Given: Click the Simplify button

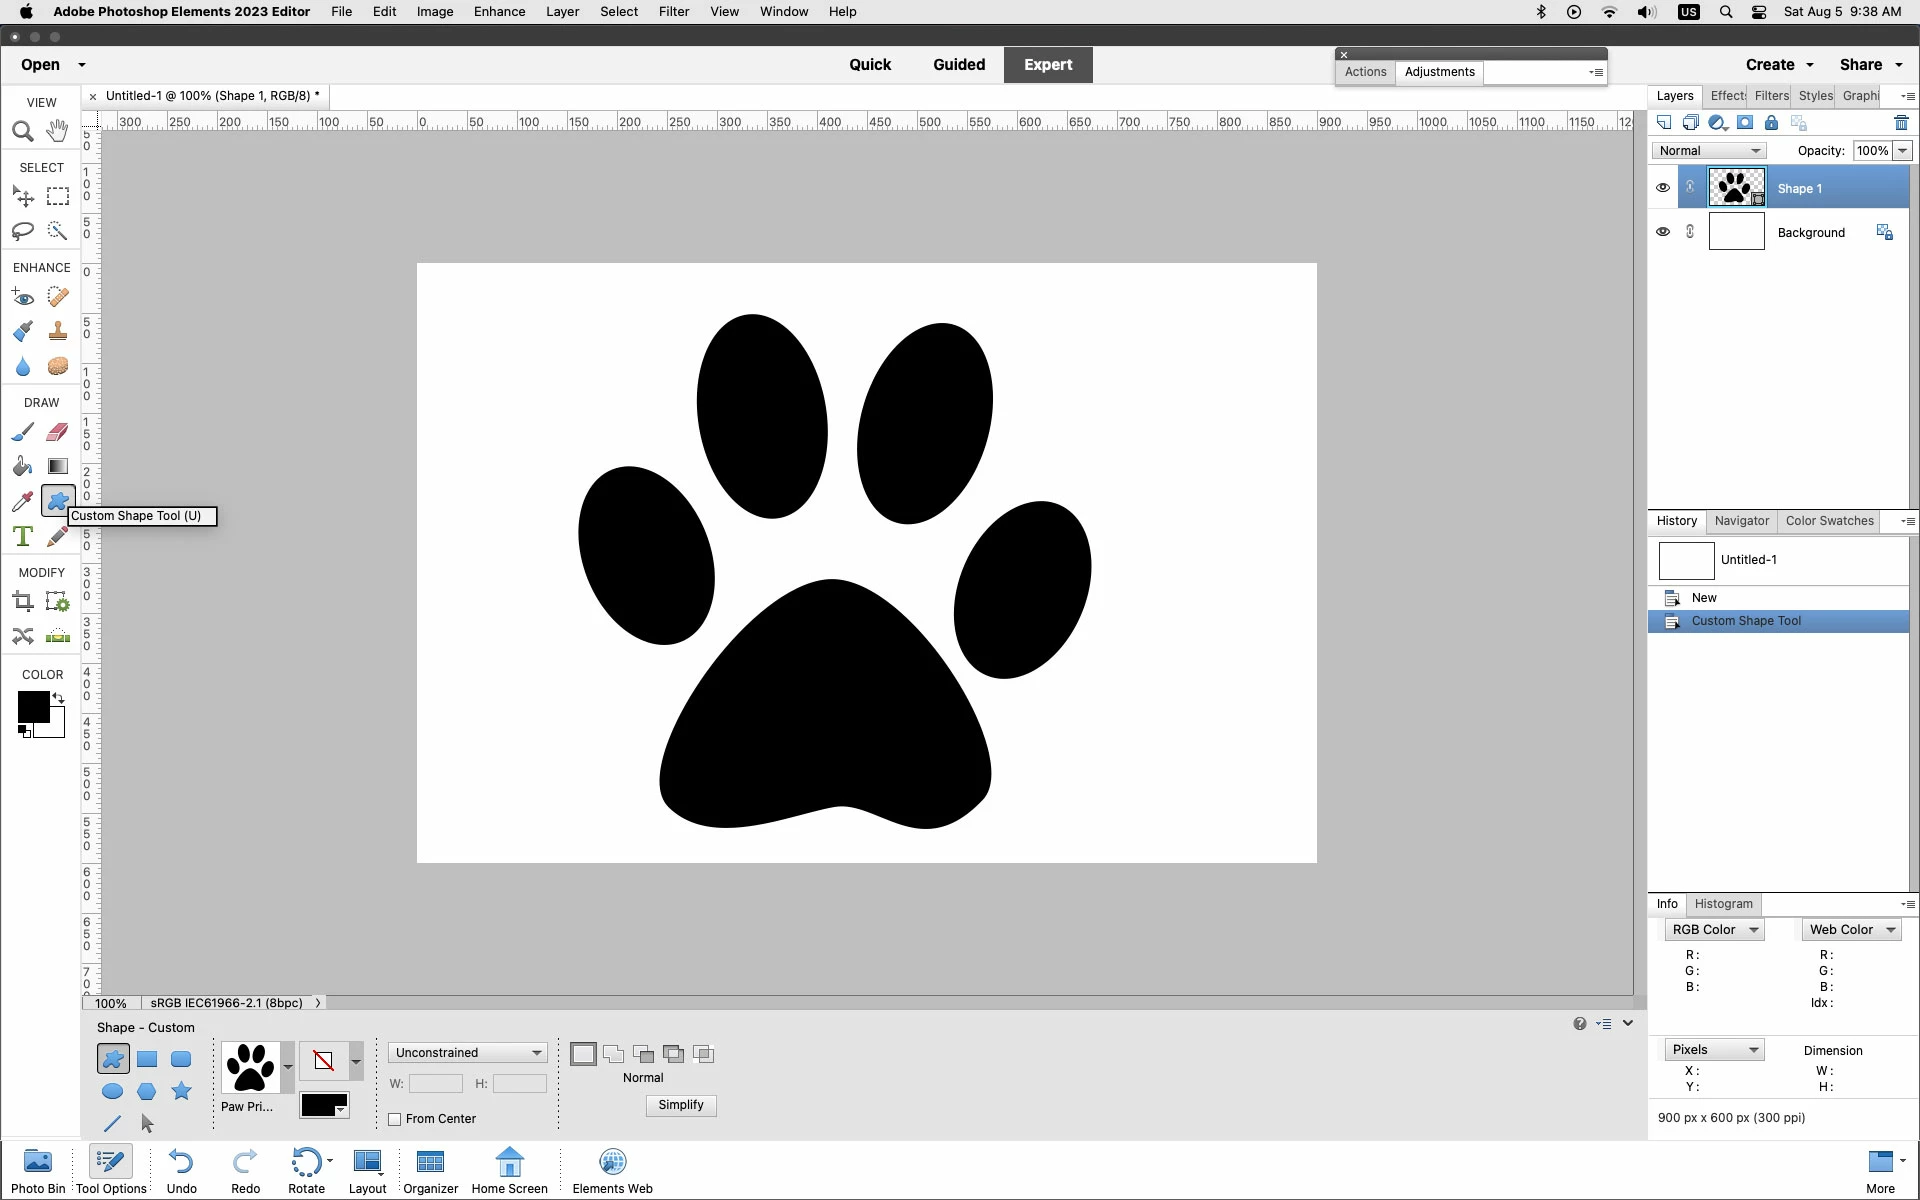Looking at the screenshot, I should click(681, 1105).
